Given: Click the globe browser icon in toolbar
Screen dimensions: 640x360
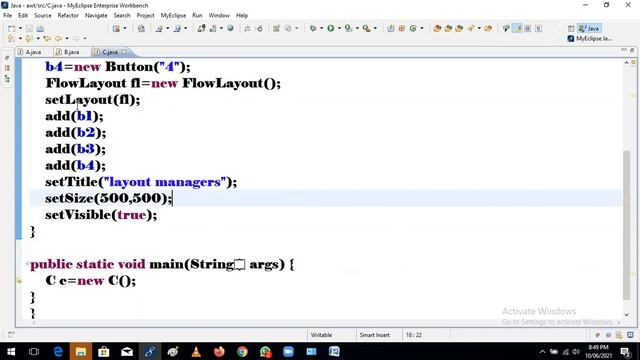Looking at the screenshot, I should pyautogui.click(x=230, y=28).
